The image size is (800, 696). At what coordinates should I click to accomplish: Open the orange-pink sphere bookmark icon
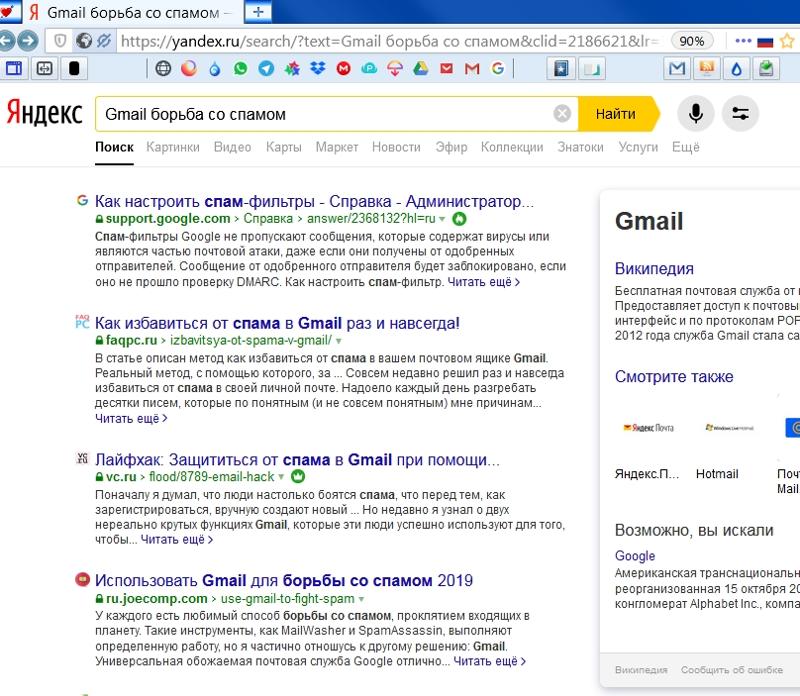point(189,68)
